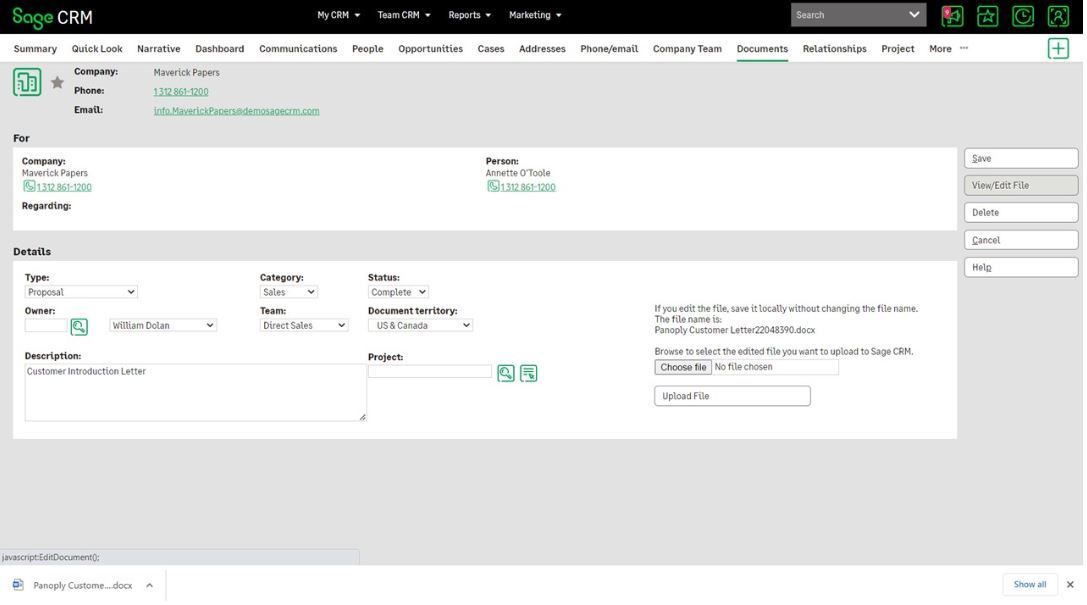
Task: Open the Search dropdown arrow
Action: click(x=914, y=15)
